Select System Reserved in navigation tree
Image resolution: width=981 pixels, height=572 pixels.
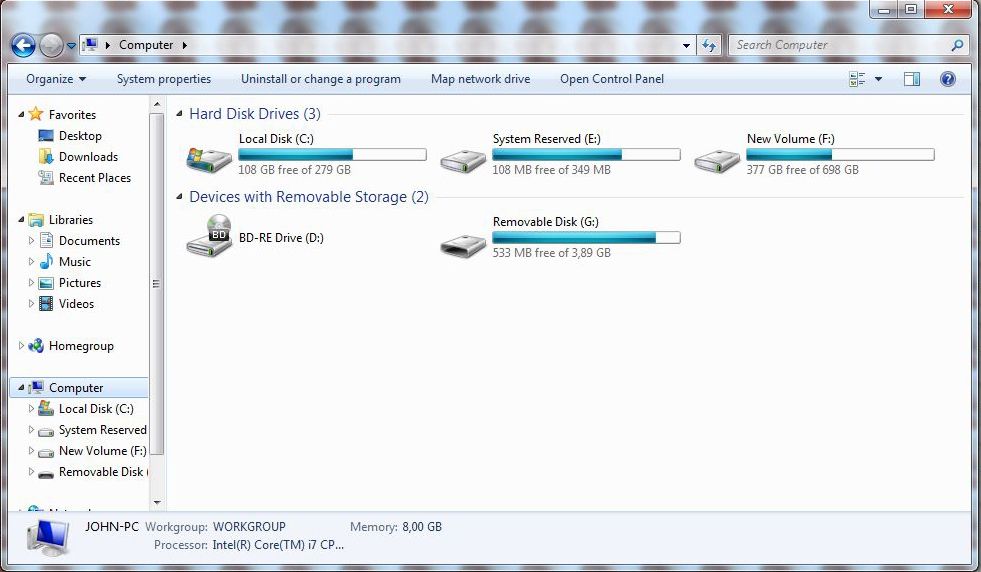(x=103, y=430)
